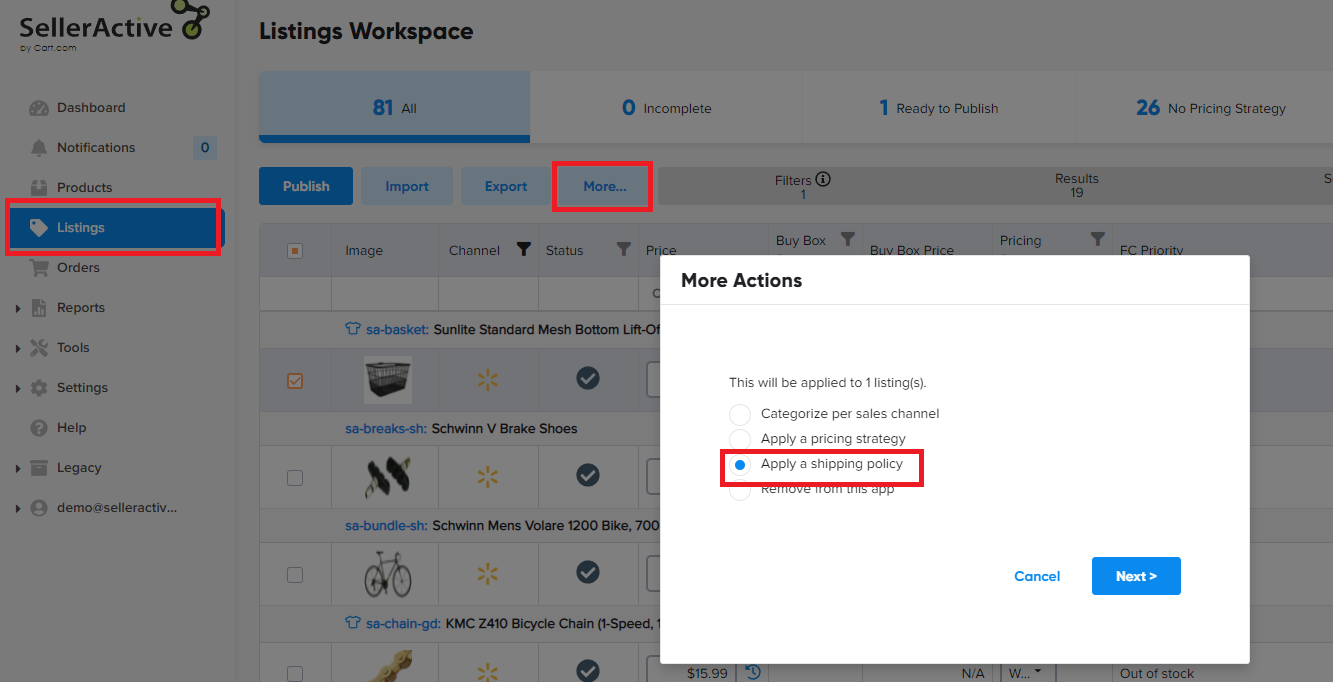The width and height of the screenshot is (1333, 682).
Task: Check the Schwinn V Brake Shoes checkbox
Action: 295,478
